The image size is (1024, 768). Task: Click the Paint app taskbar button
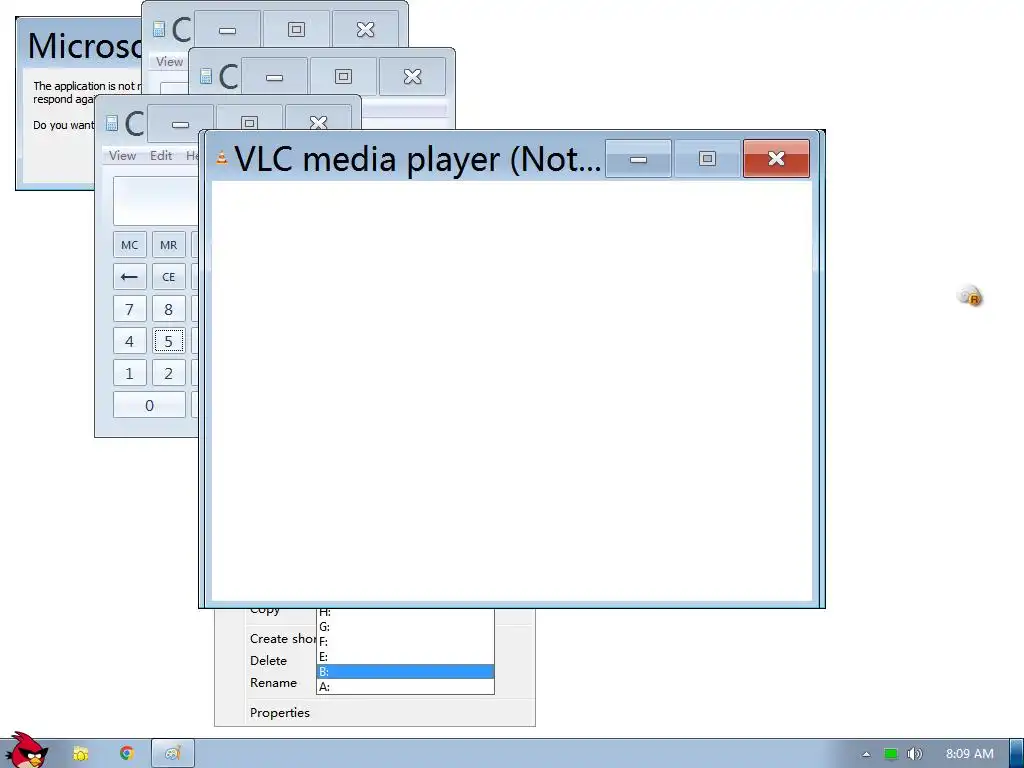tap(172, 754)
